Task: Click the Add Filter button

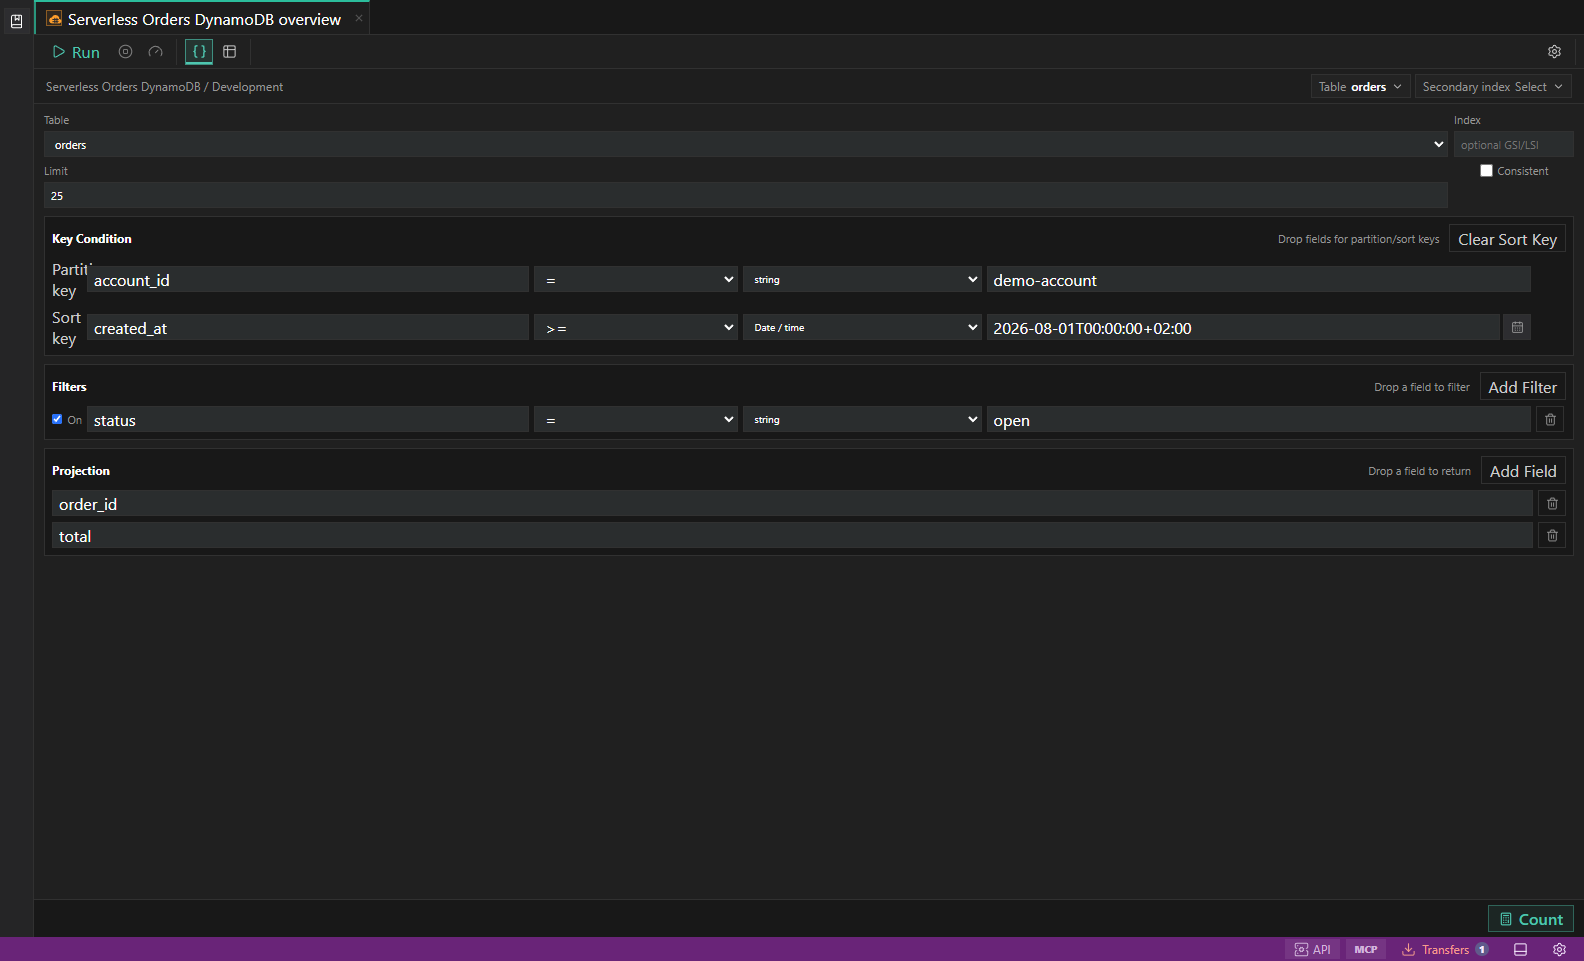Action: click(x=1522, y=387)
